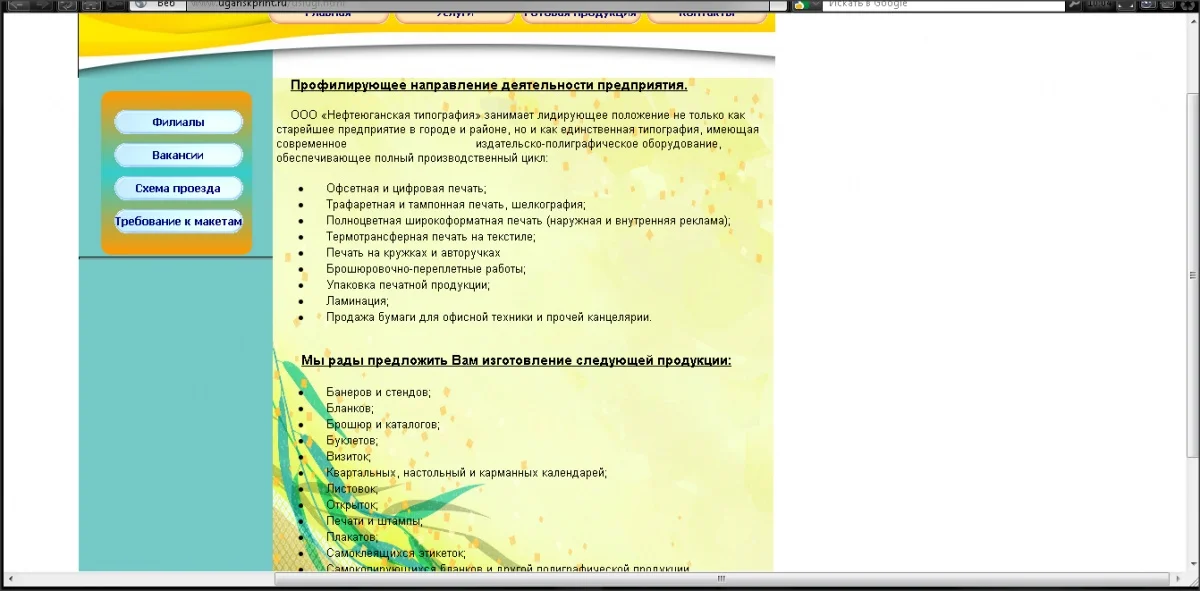The height and width of the screenshot is (591, 1200).
Task: Click list item Термотрансферная печать на текстиле
Action: pyautogui.click(x=431, y=236)
